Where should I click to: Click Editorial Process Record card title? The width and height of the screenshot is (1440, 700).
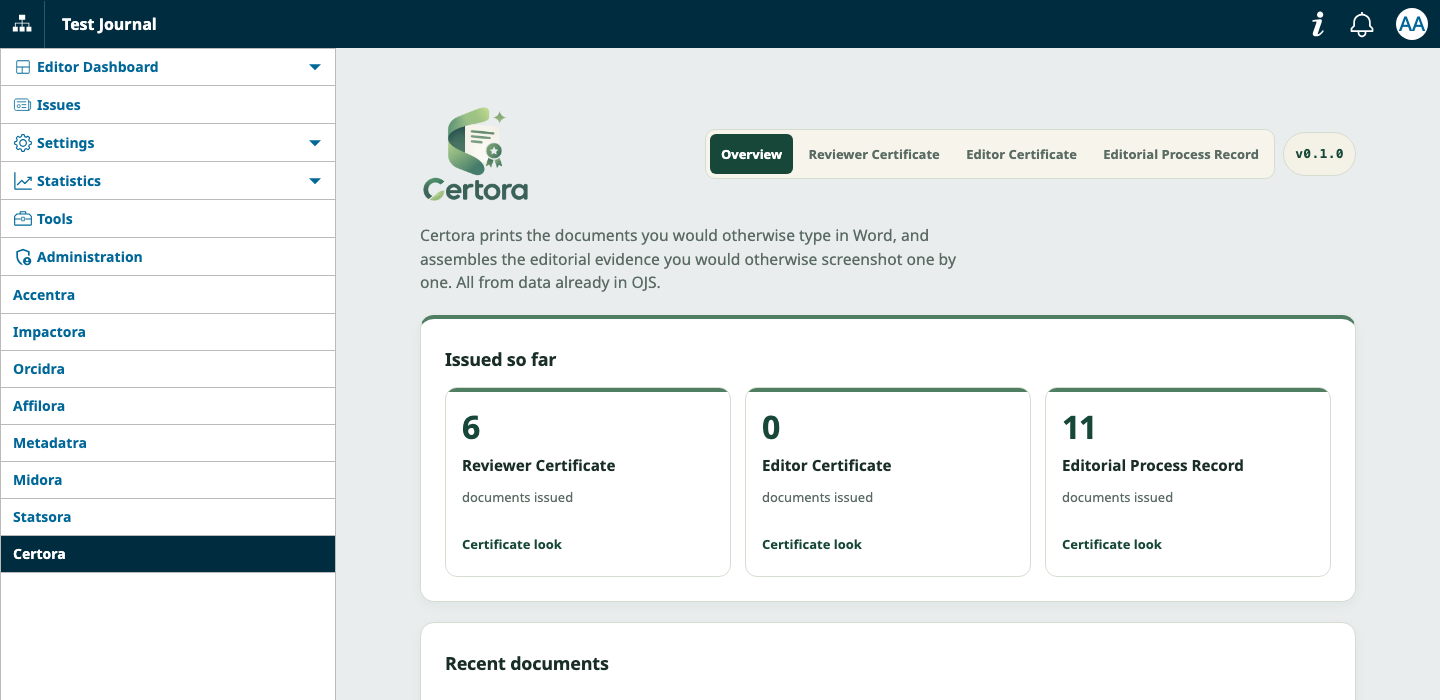[1153, 465]
